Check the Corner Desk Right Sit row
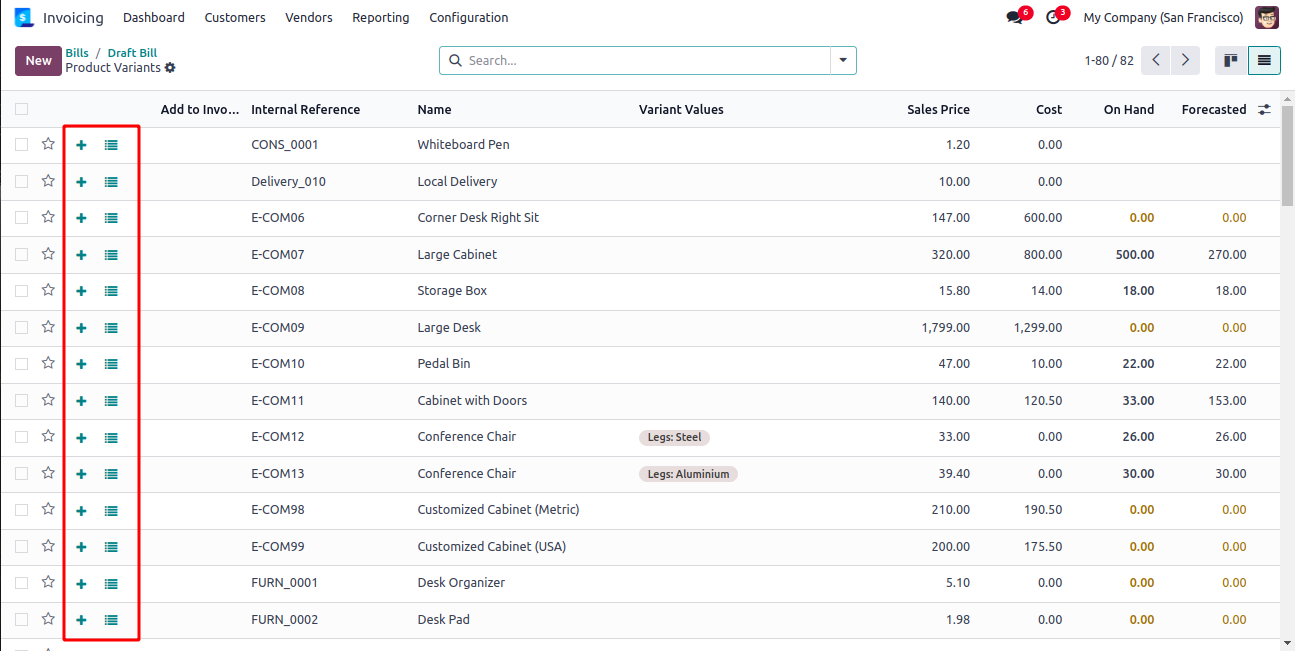 click(x=22, y=218)
